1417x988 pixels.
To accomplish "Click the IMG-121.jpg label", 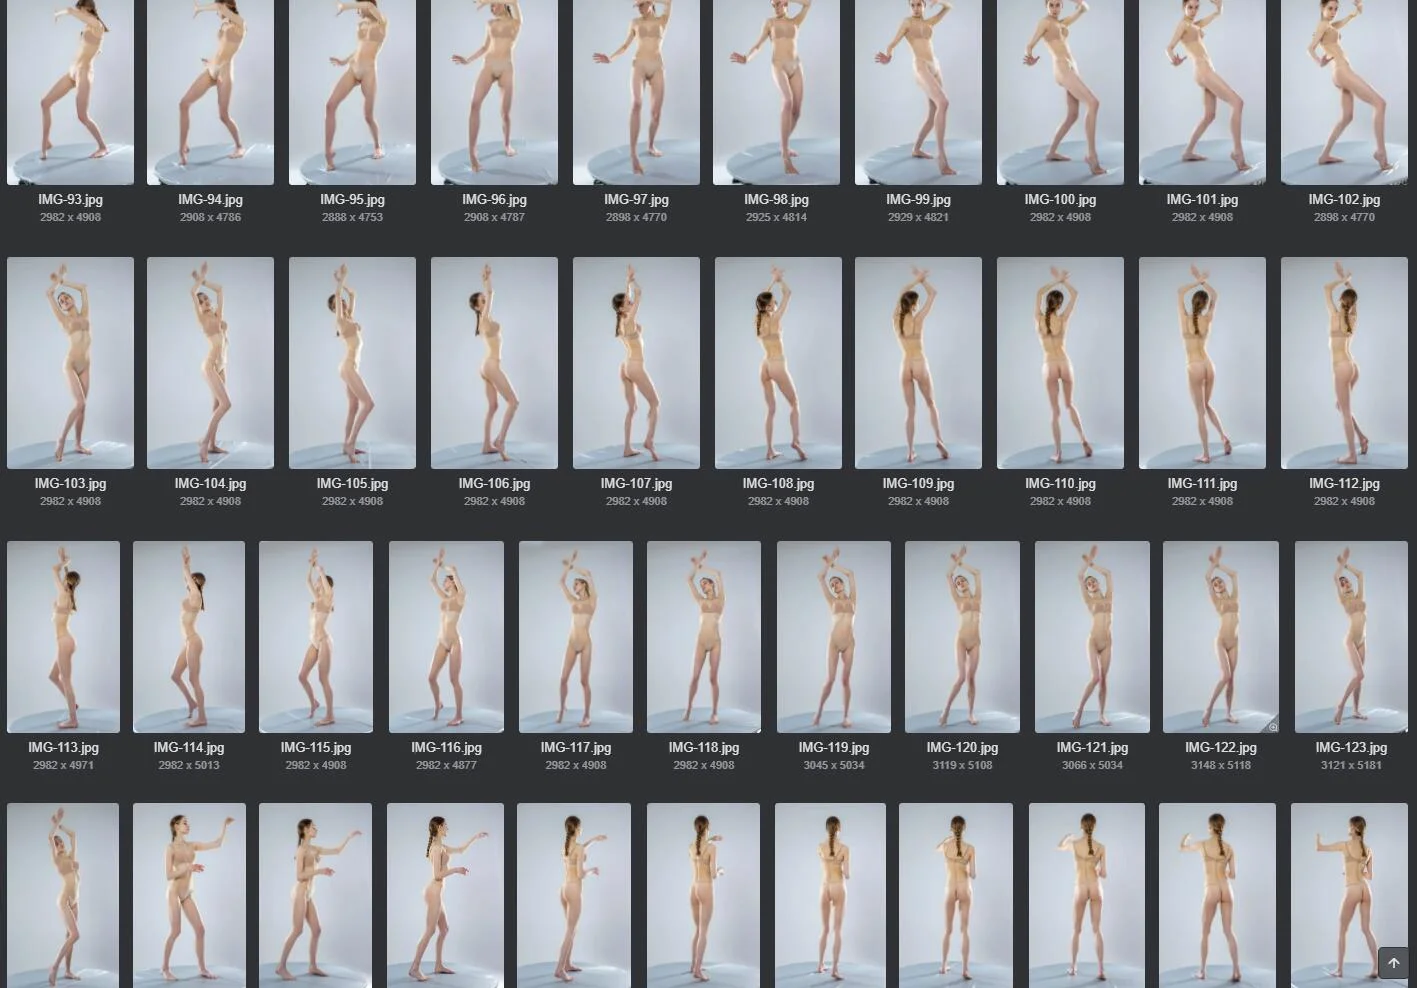I will [x=1092, y=748].
